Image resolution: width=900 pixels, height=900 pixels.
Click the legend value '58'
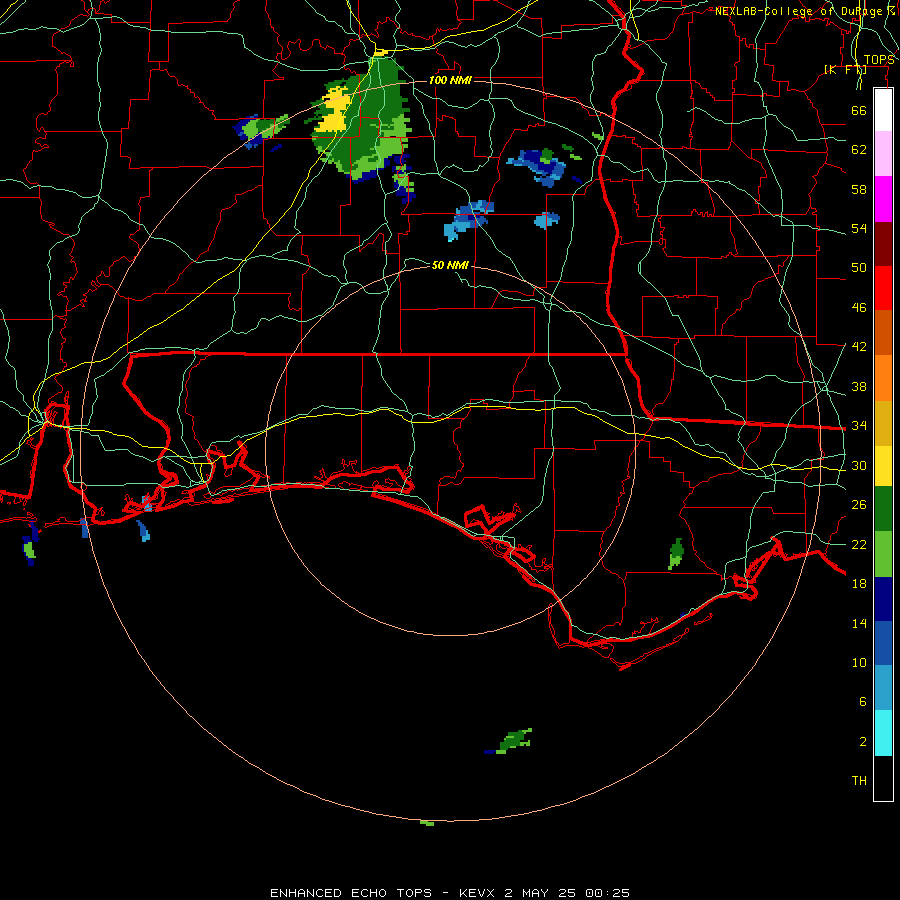859,189
